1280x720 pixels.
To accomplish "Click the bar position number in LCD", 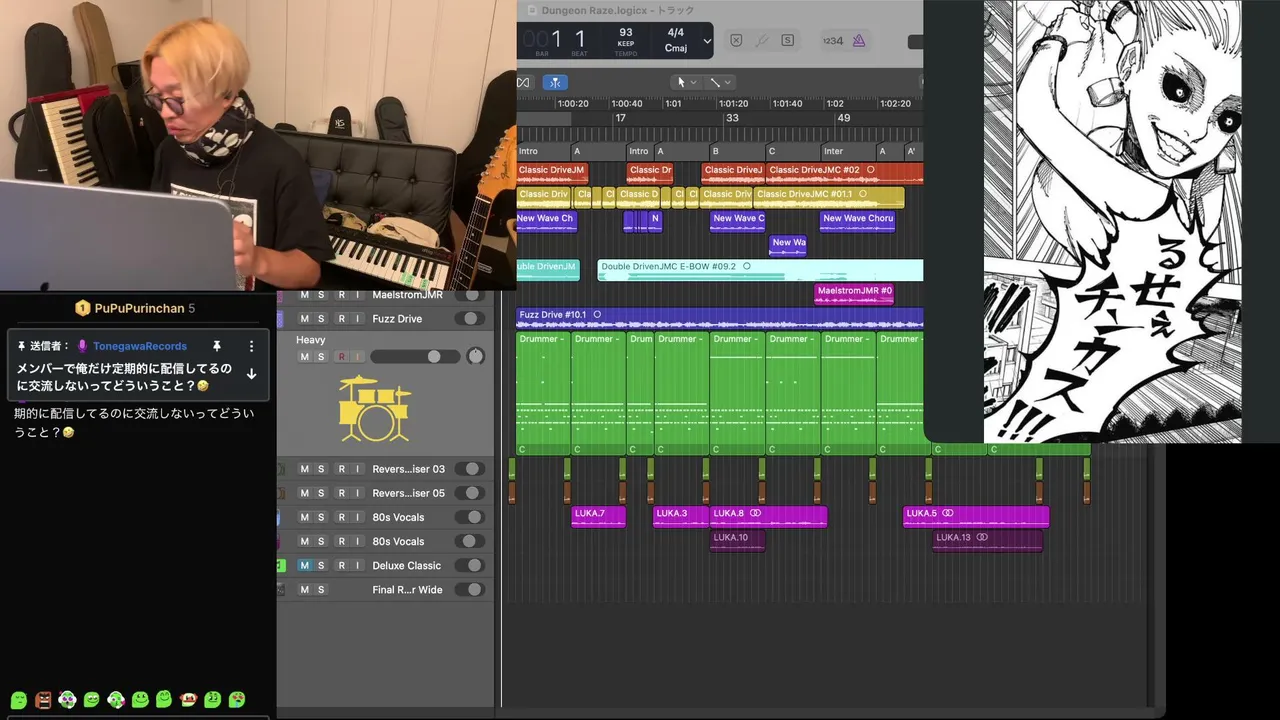I will point(556,39).
